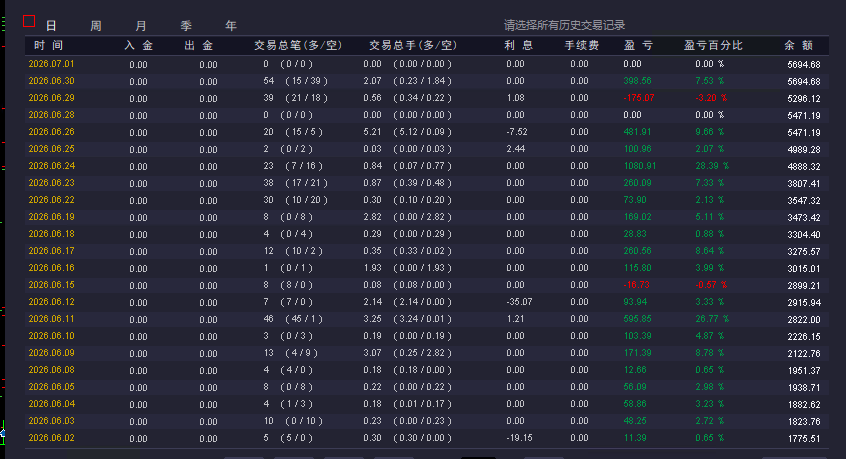Select the 2026.06.30 date row
This screenshot has width=846, height=459.
[x=427, y=81]
